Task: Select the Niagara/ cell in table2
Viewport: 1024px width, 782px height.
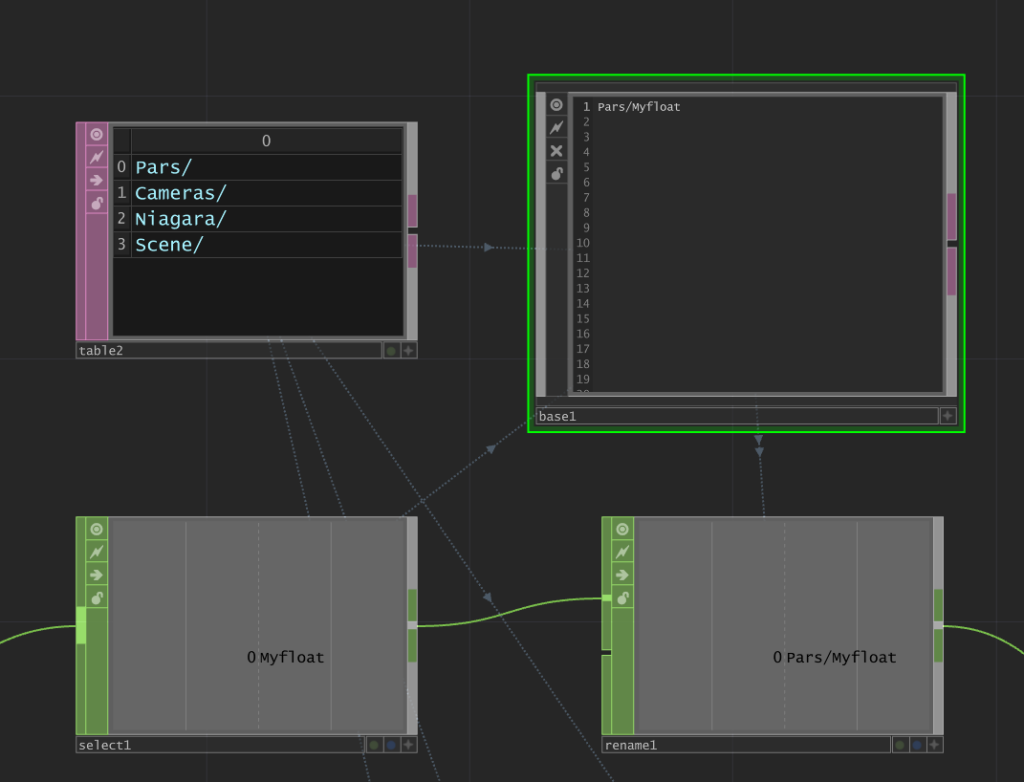Action: pos(181,219)
